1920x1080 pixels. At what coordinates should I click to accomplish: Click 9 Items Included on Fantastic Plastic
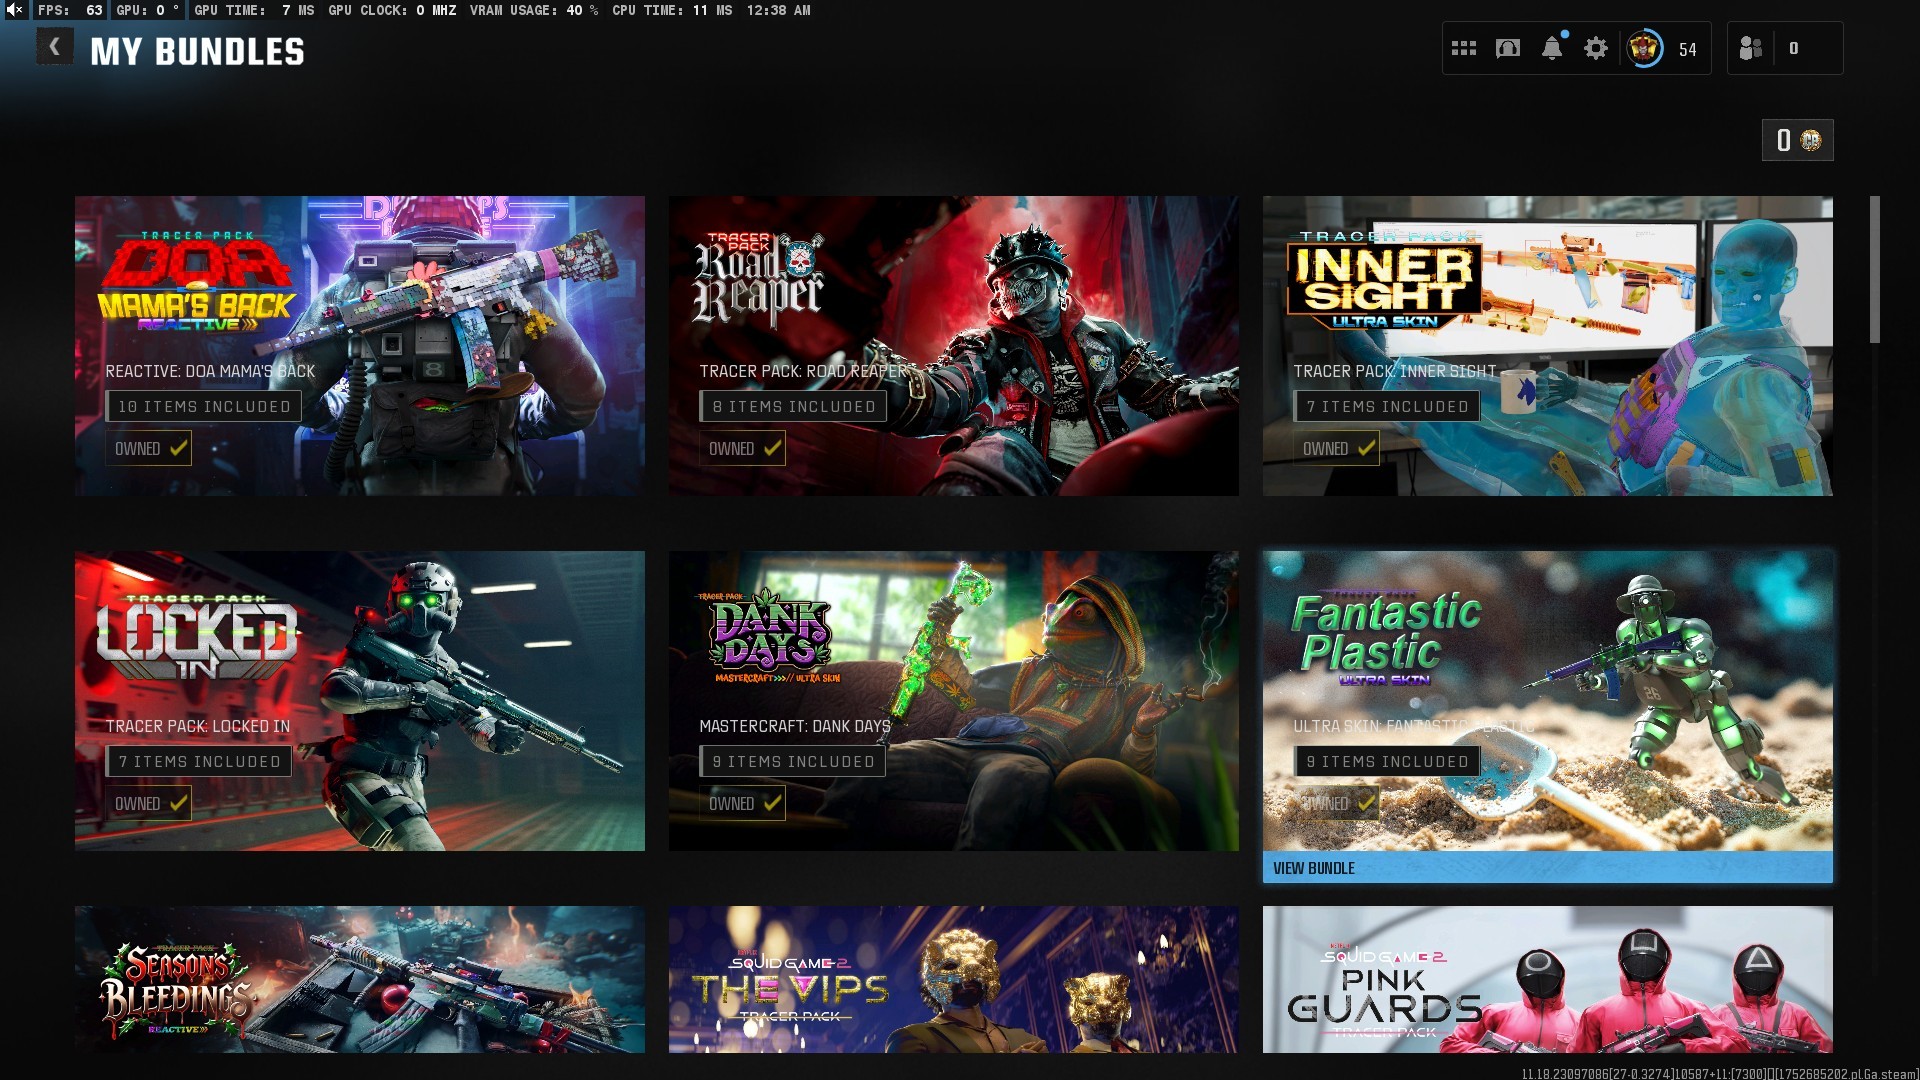tap(1386, 761)
